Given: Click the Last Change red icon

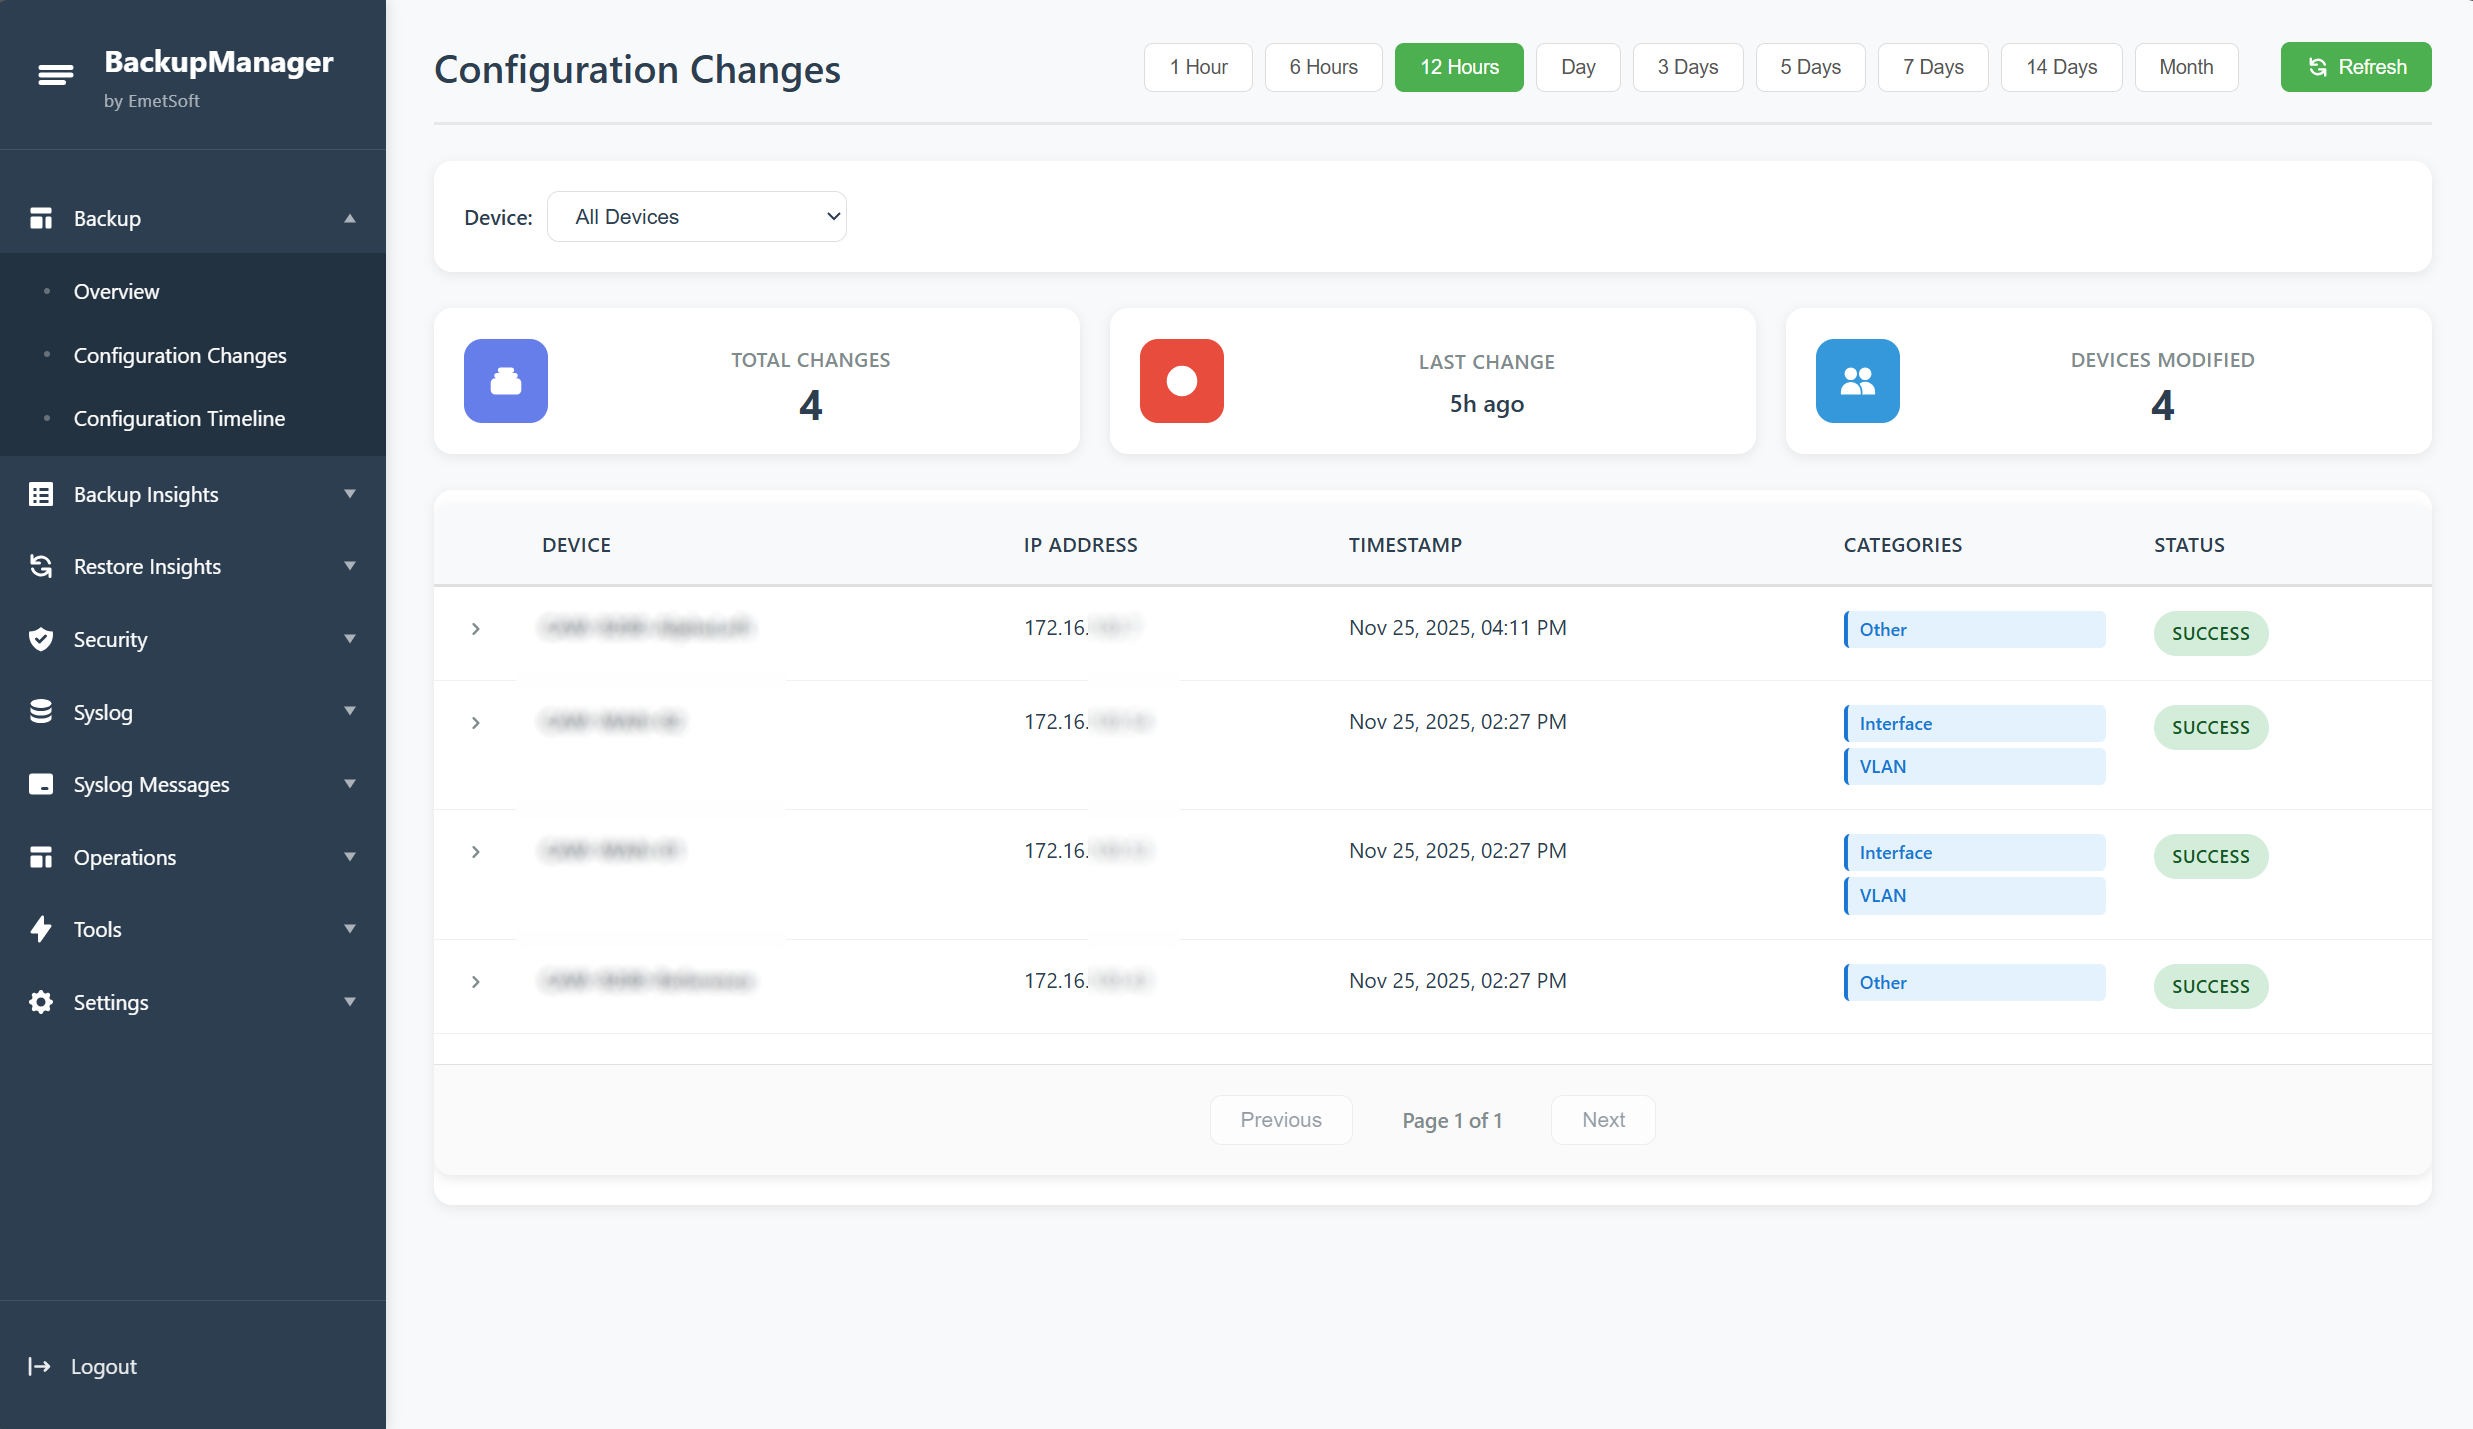Looking at the screenshot, I should (1182, 381).
